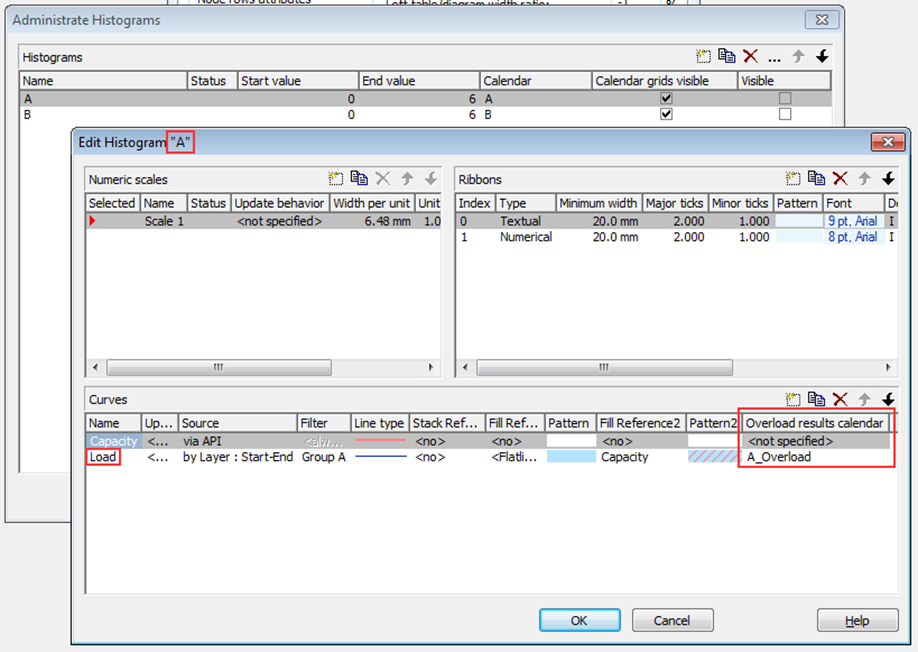The width and height of the screenshot is (918, 652).
Task: Click Overload results calendar column header
Action: (816, 423)
